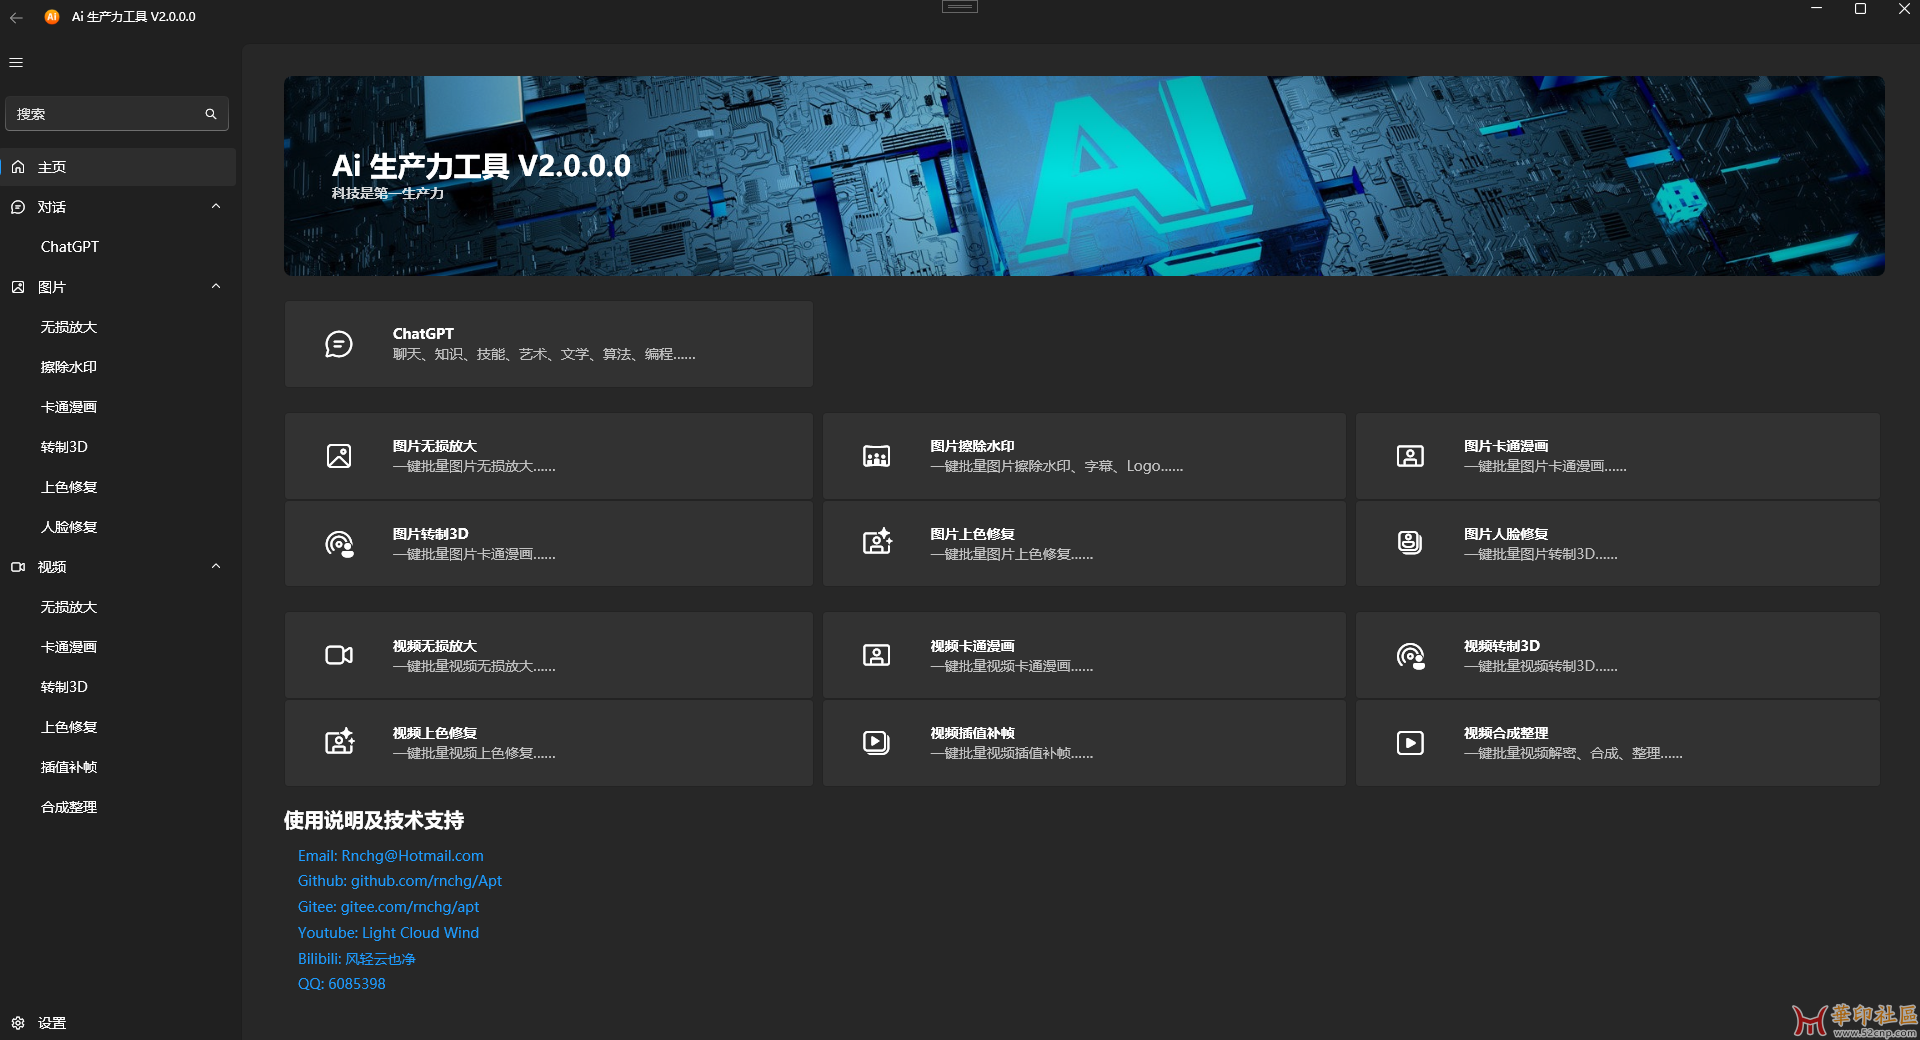The image size is (1920, 1040).
Task: Click the 视频无损放大 camera icon
Action: pyautogui.click(x=339, y=655)
